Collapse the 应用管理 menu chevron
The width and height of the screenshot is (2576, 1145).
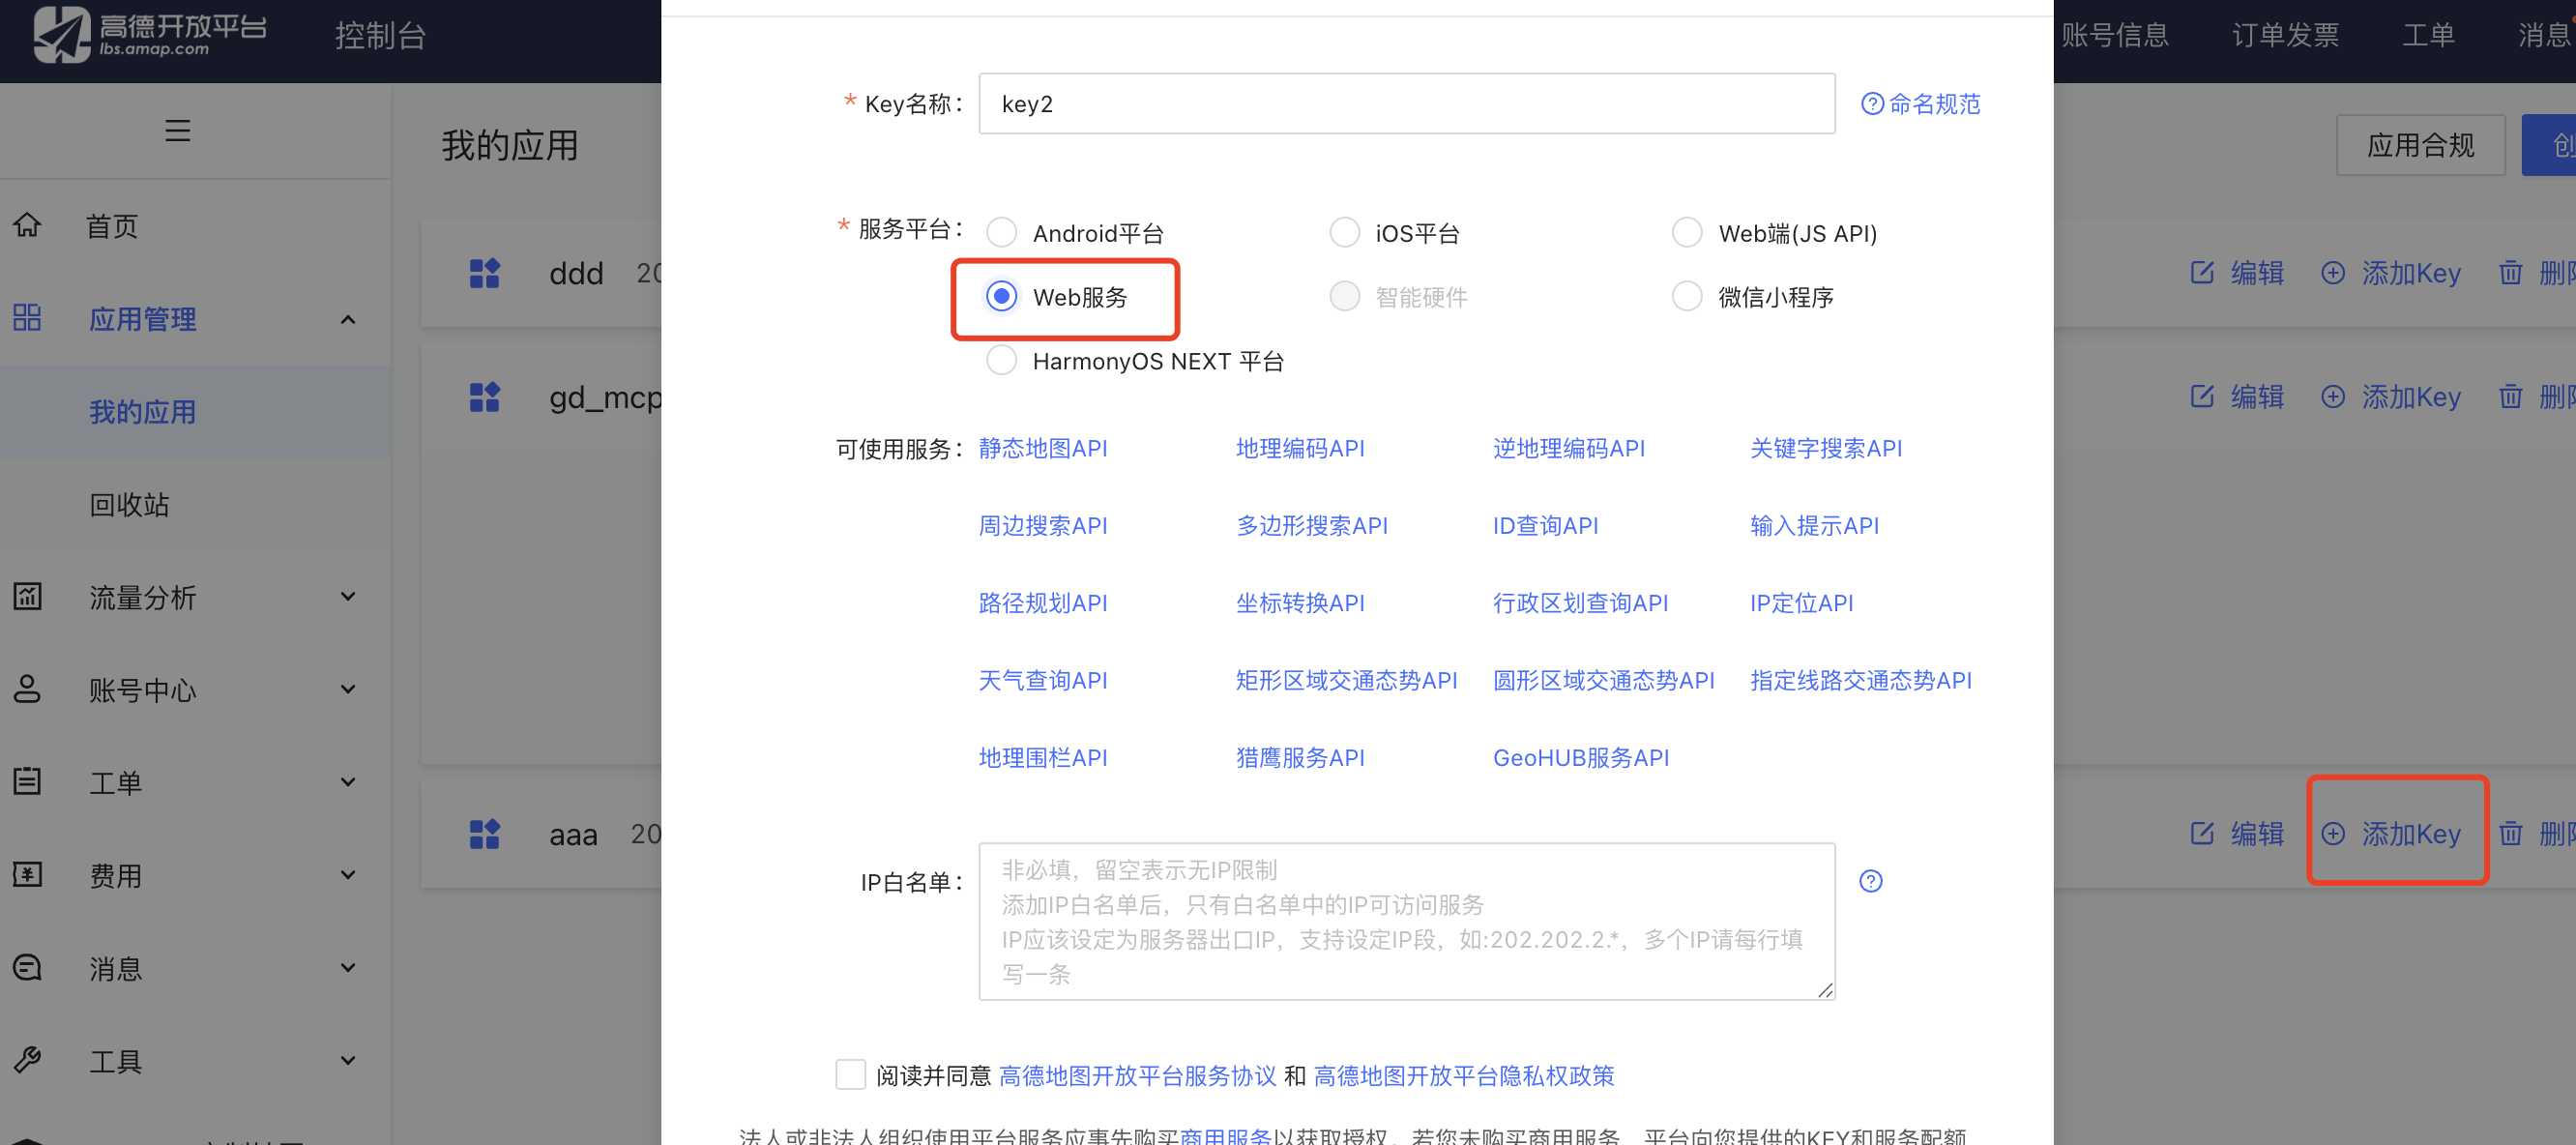pyautogui.click(x=347, y=320)
